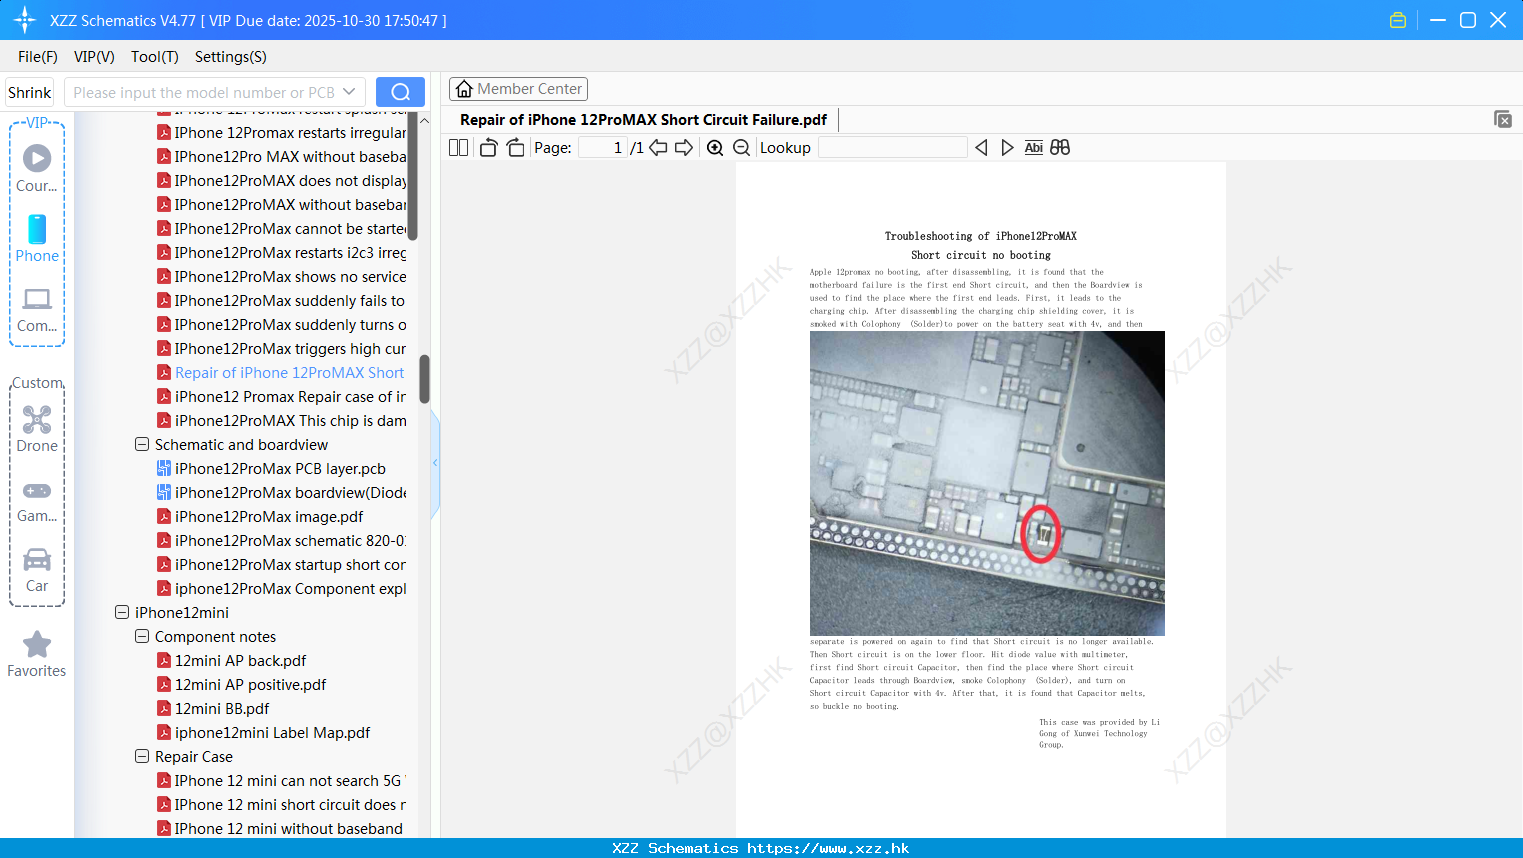Zoom out of the PDF
Image resolution: width=1523 pixels, height=858 pixels.
coord(742,148)
